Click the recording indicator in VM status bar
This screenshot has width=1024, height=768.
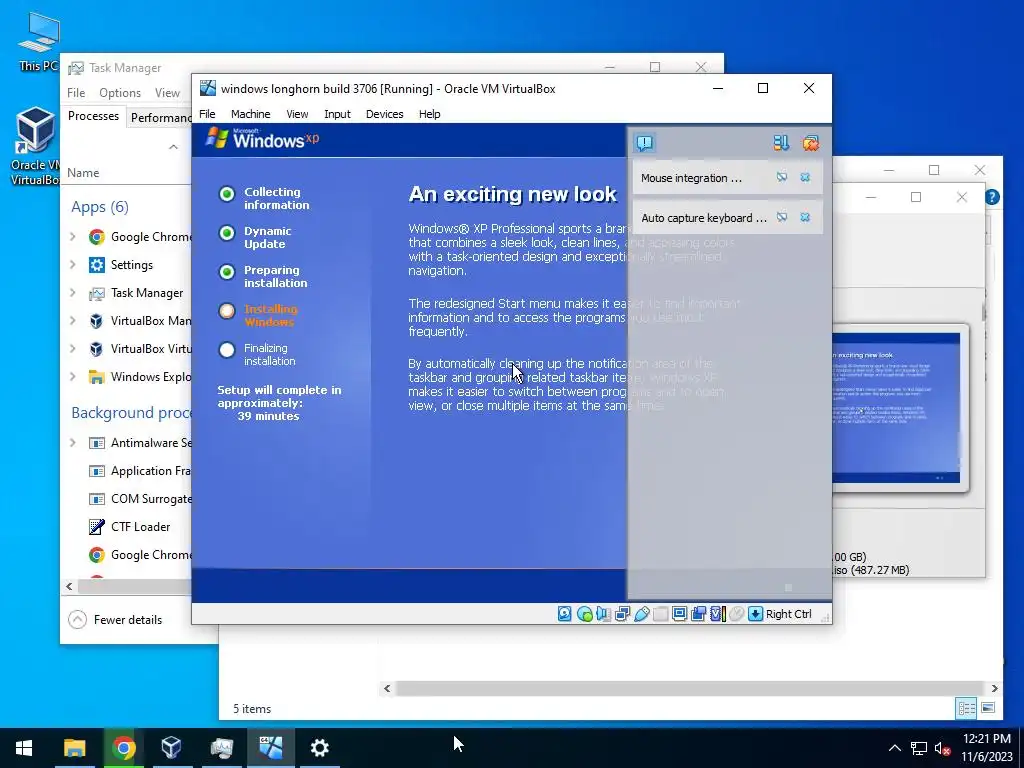pyautogui.click(x=698, y=614)
